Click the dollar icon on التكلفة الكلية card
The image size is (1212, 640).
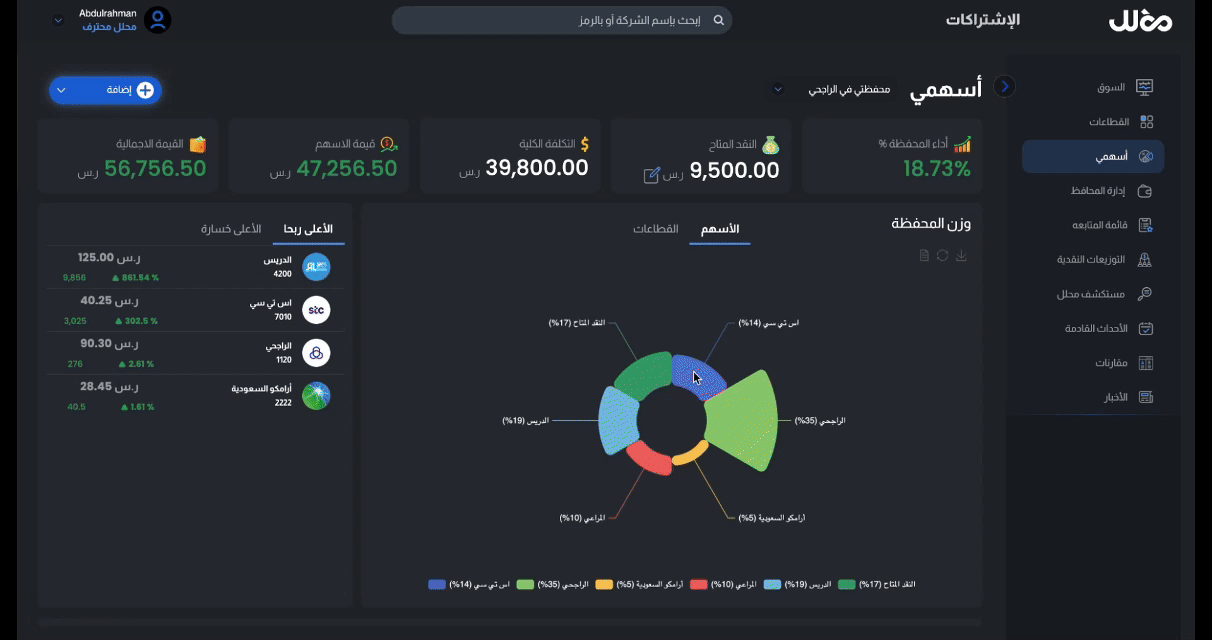(585, 145)
